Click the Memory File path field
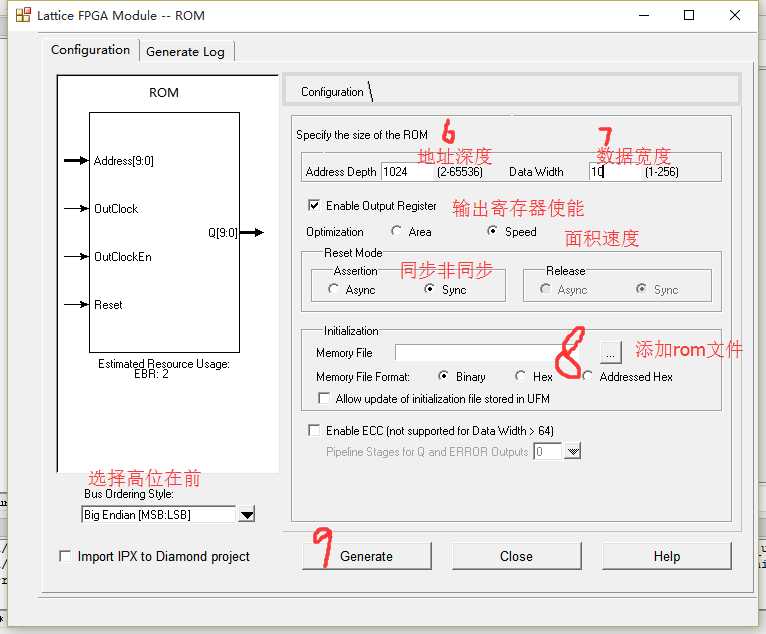This screenshot has height=634, width=766. tap(480, 353)
